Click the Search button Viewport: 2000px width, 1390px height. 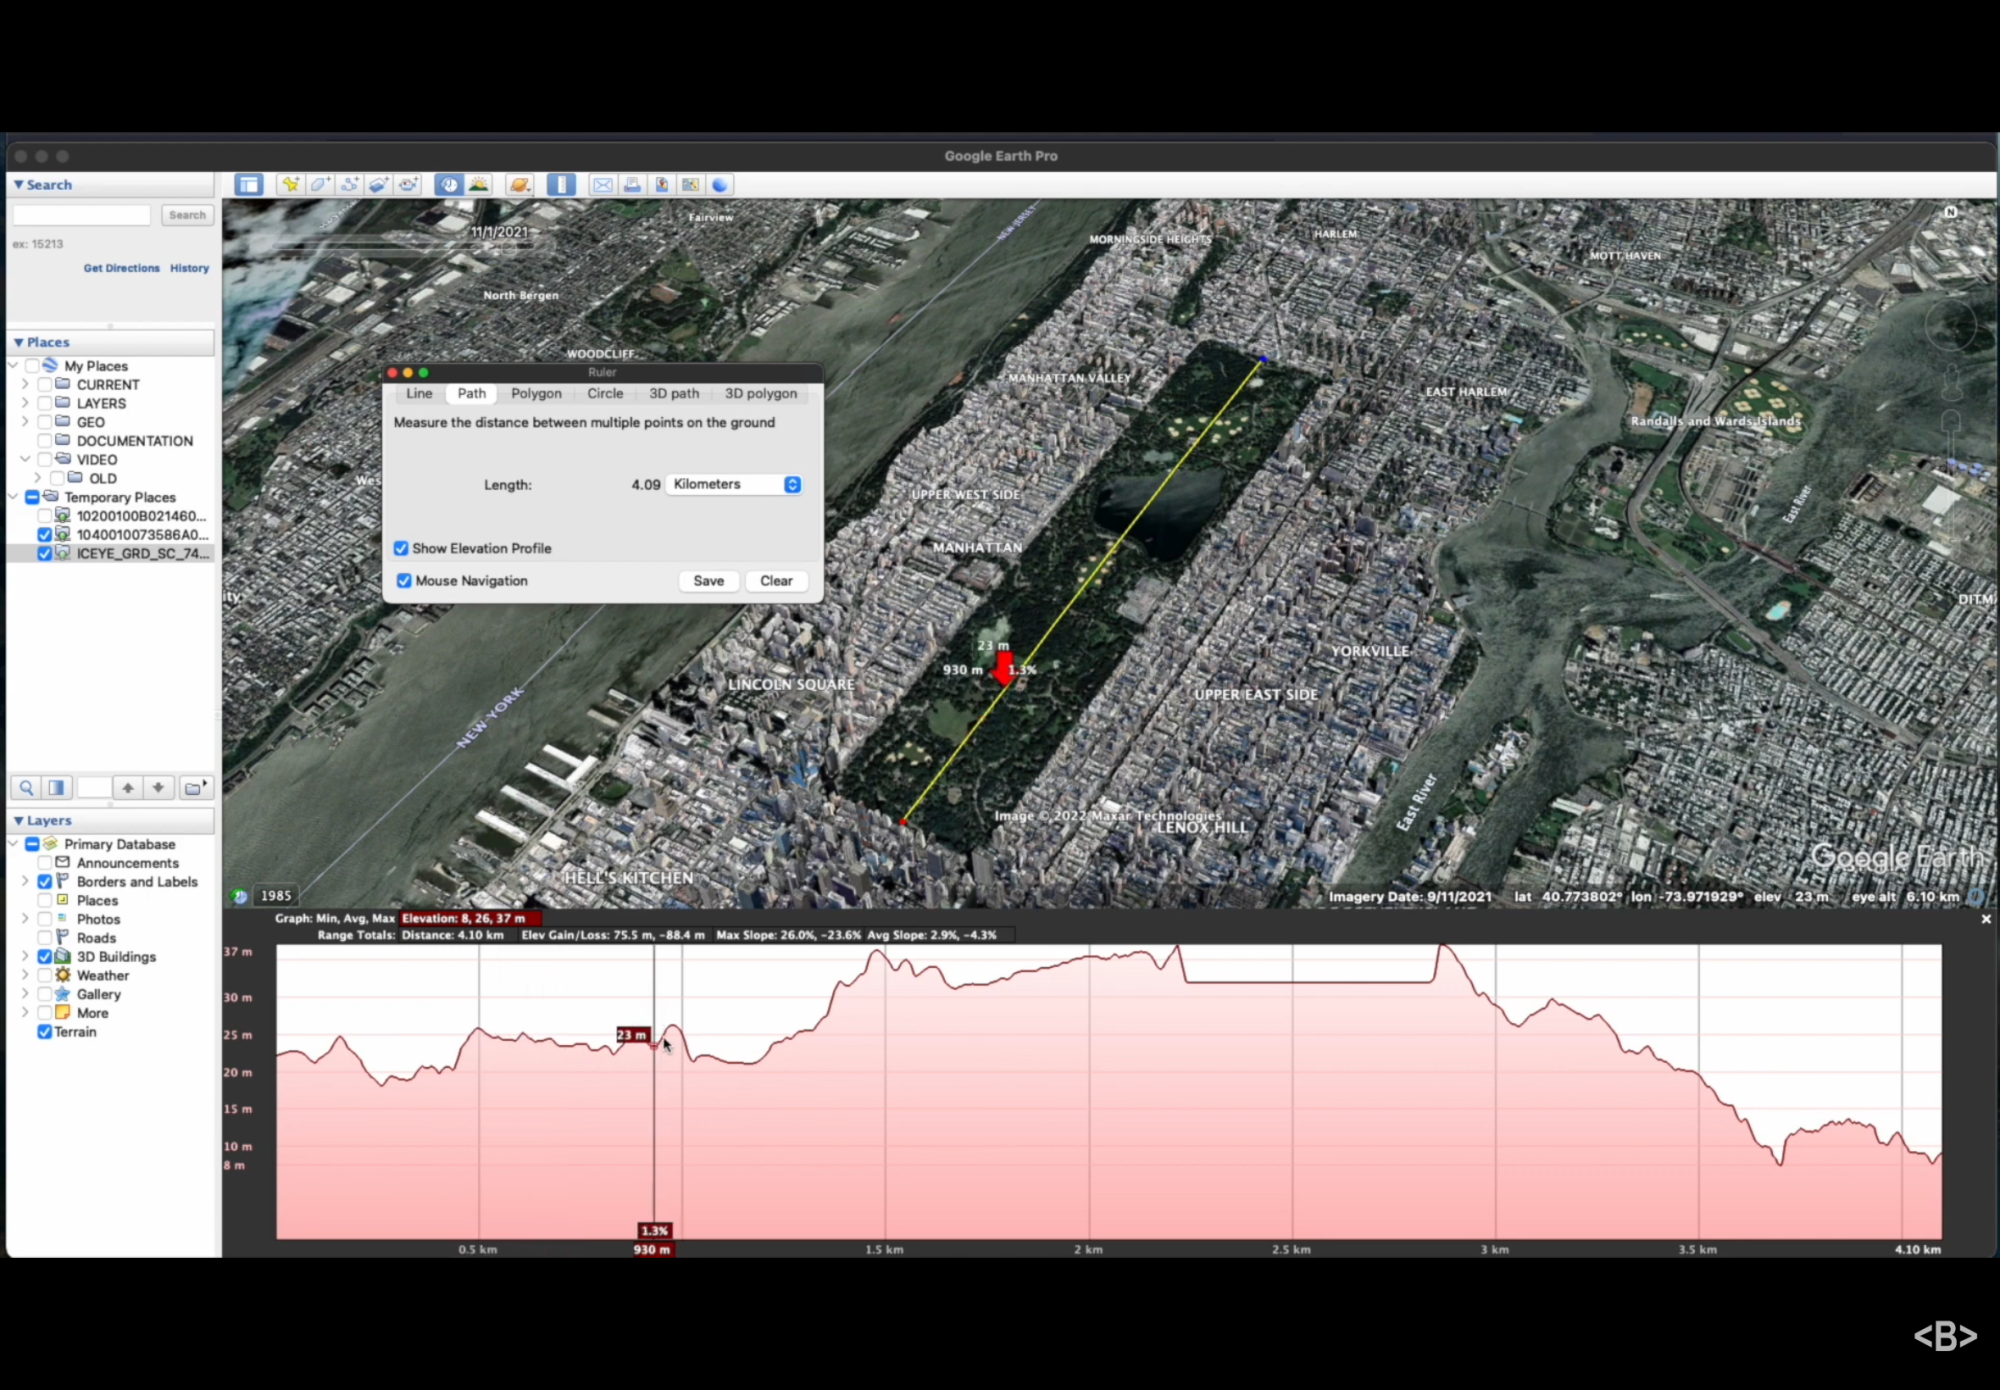click(x=187, y=215)
